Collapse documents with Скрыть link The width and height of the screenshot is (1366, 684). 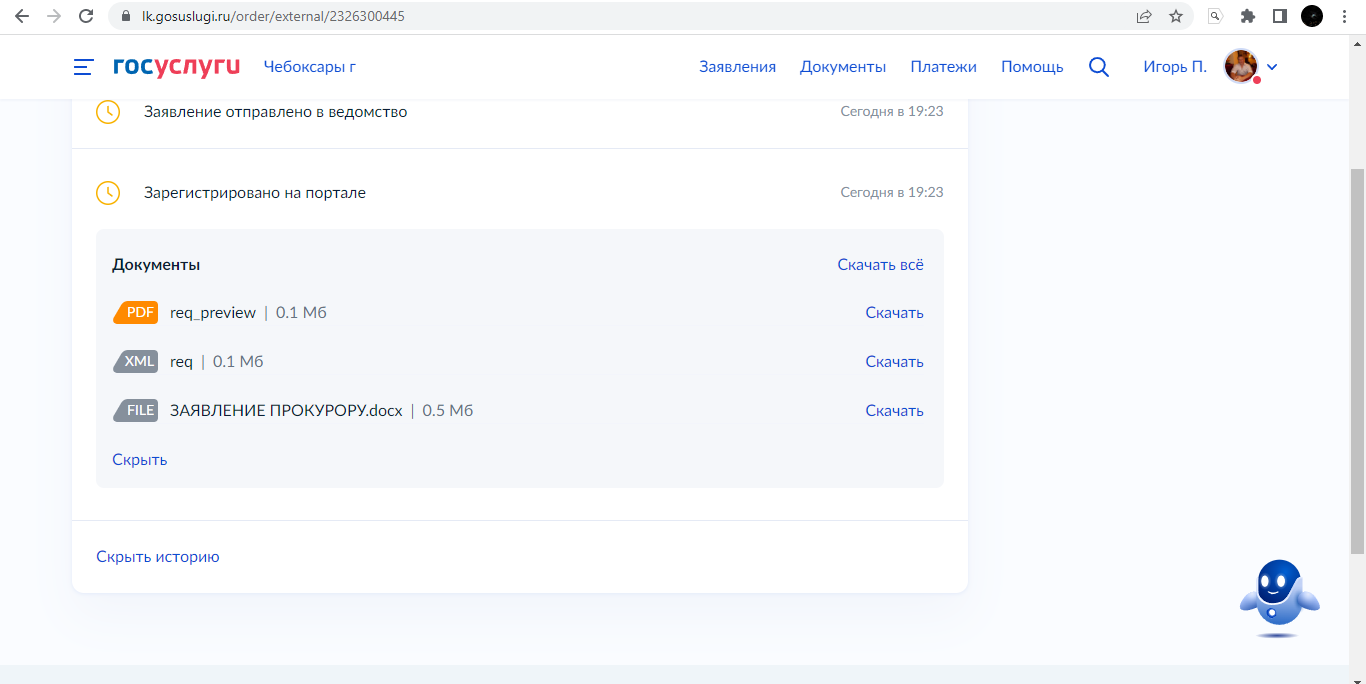tap(139, 460)
